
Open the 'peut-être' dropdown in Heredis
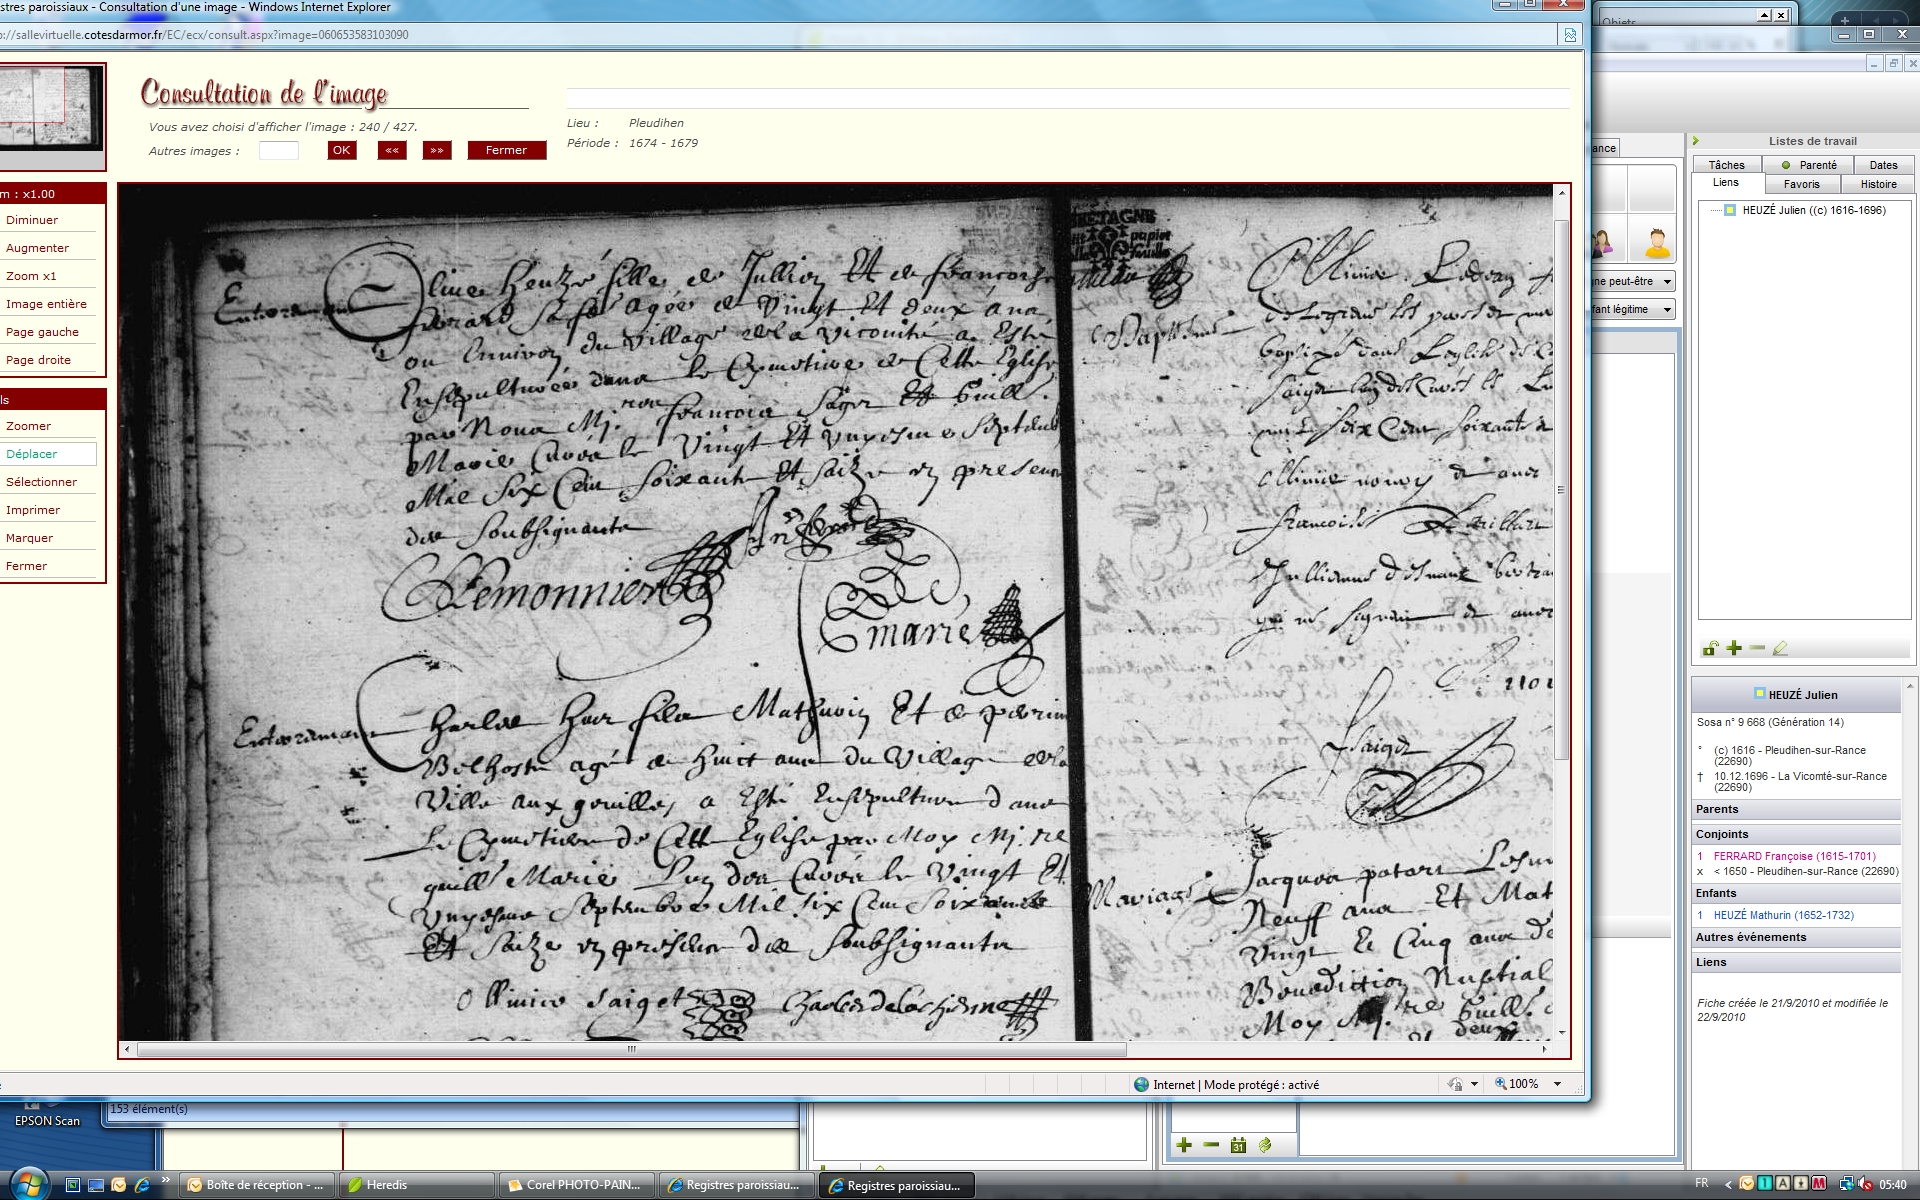pos(1667,282)
